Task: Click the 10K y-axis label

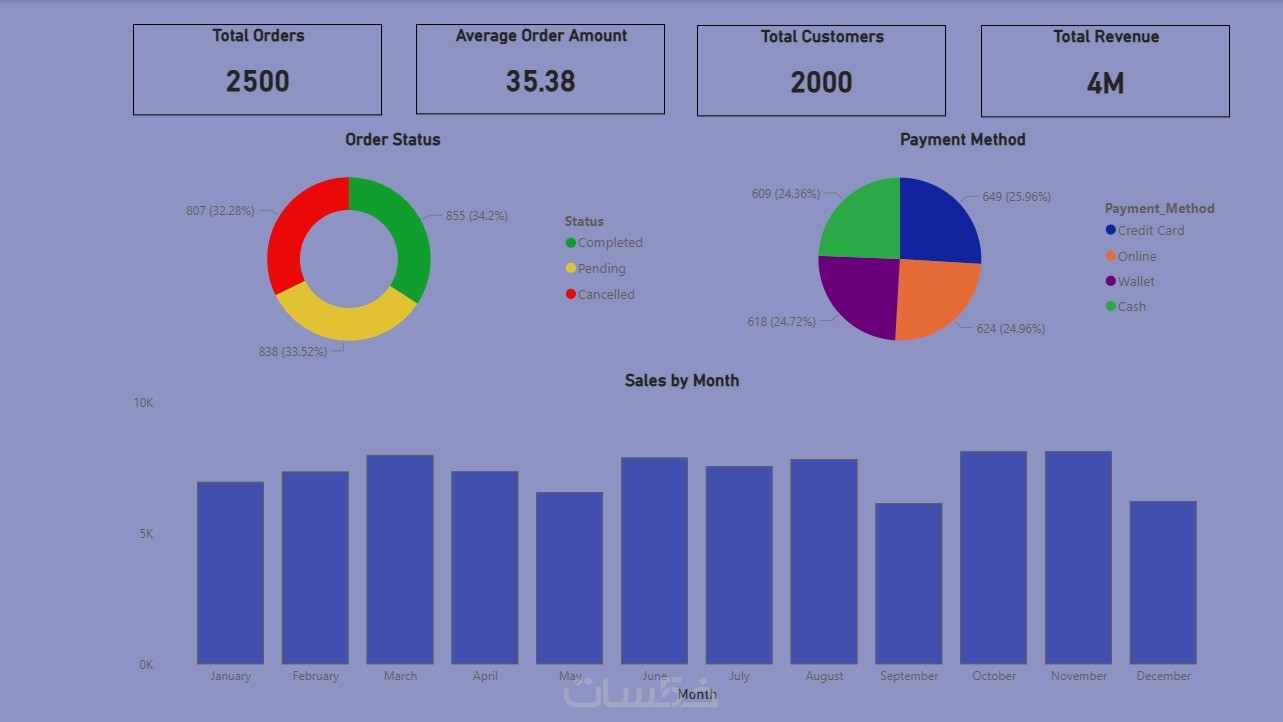Action: (x=144, y=403)
